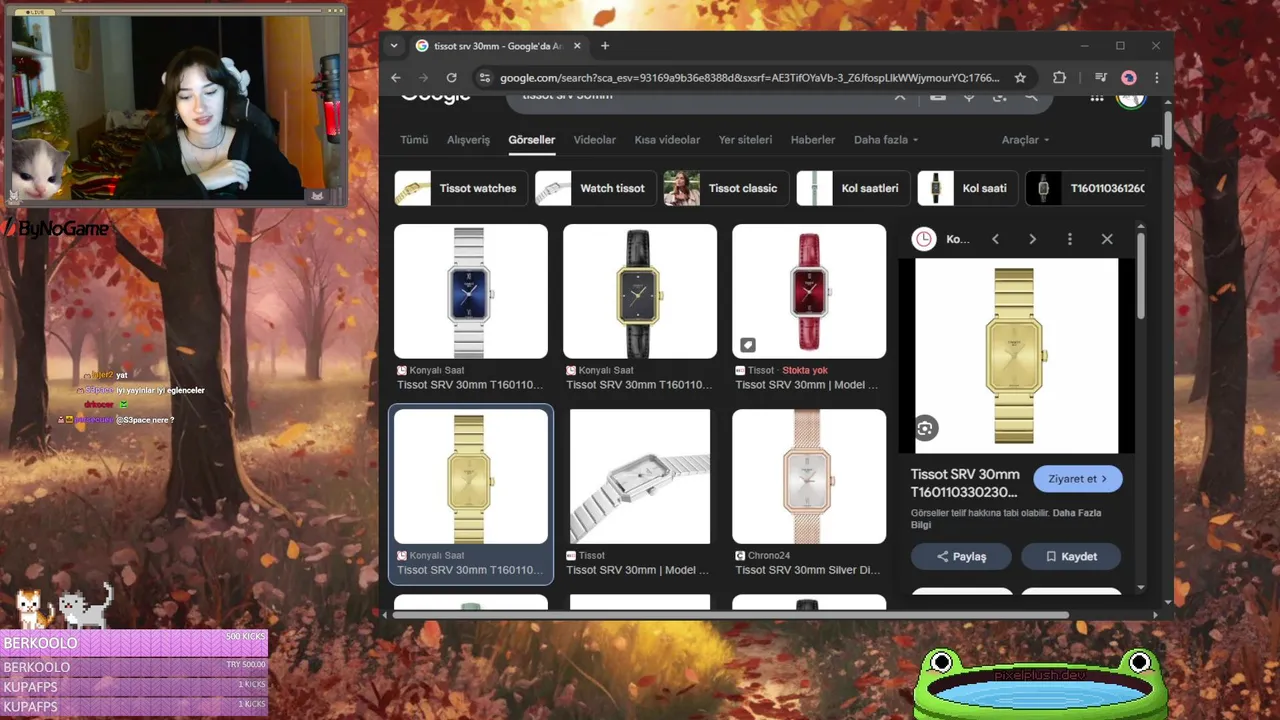Switch to the Alışveriş tab
This screenshot has width=1280, height=720.
pyautogui.click(x=468, y=140)
